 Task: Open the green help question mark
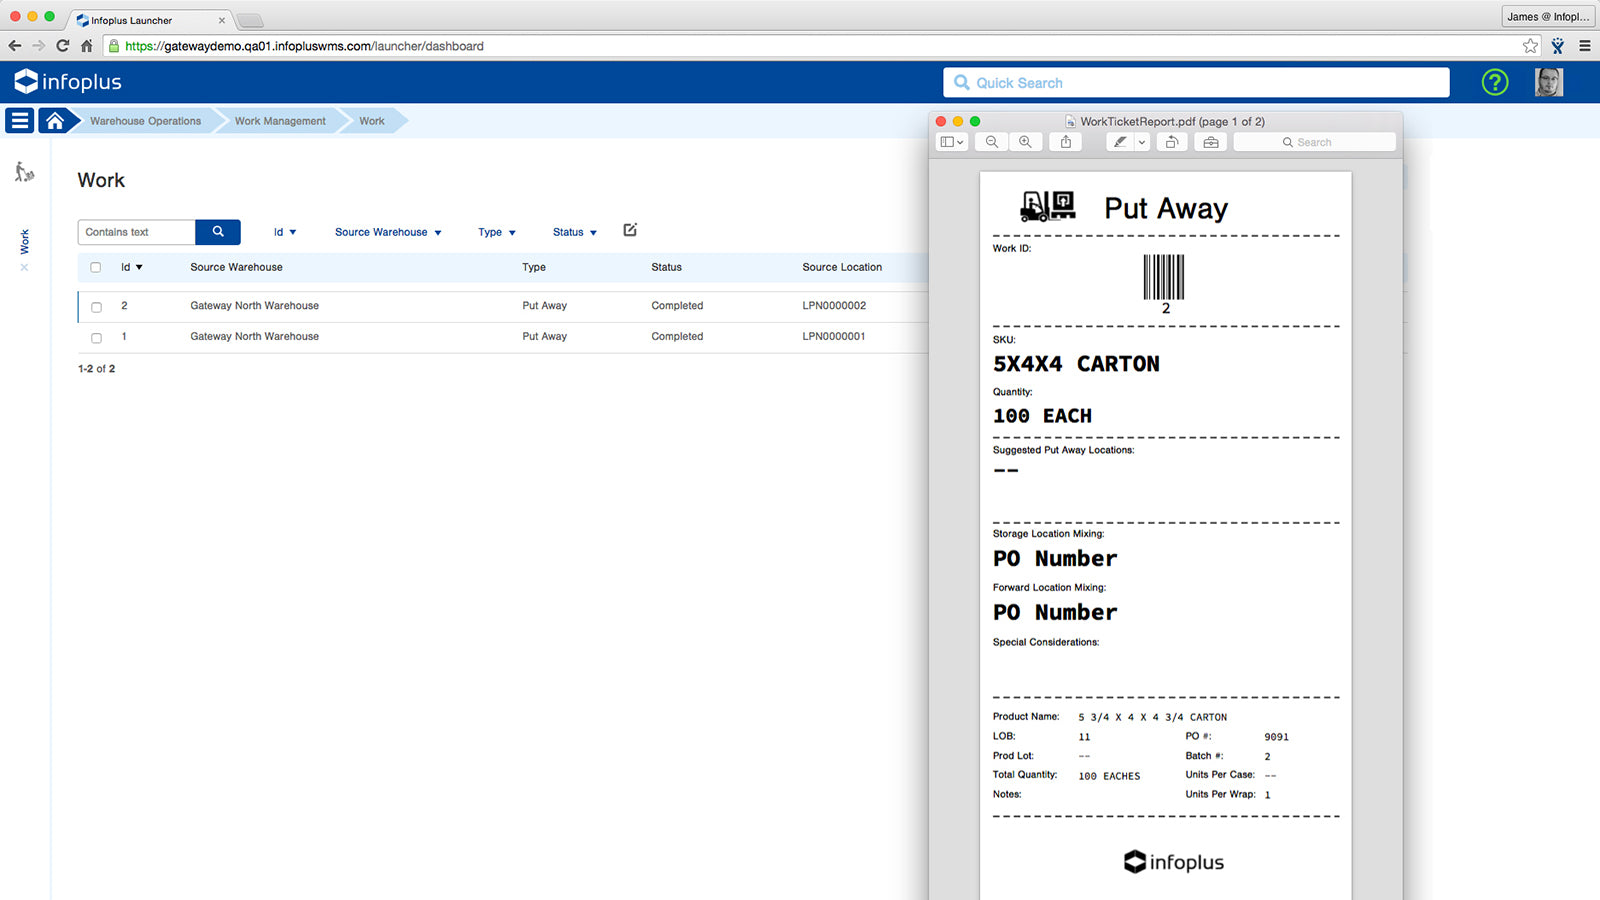(x=1494, y=82)
